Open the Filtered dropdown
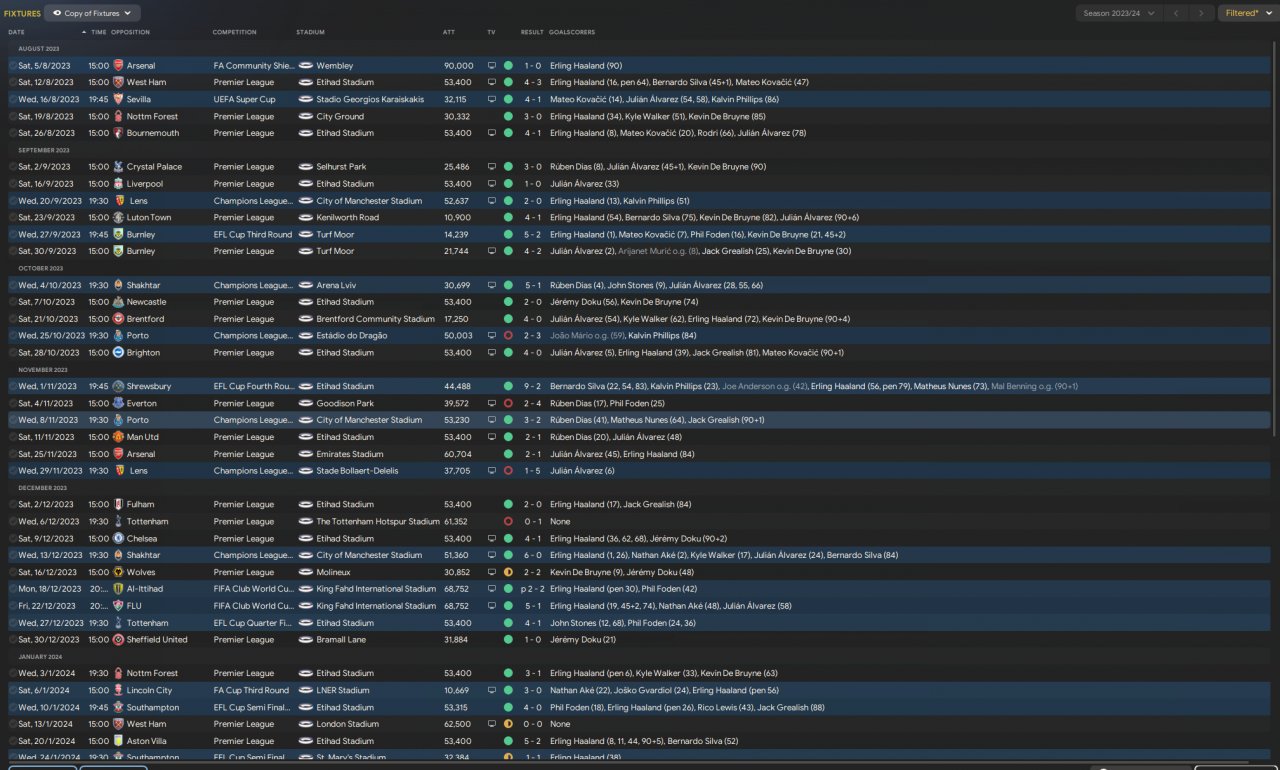Image resolution: width=1280 pixels, height=770 pixels. point(1248,13)
